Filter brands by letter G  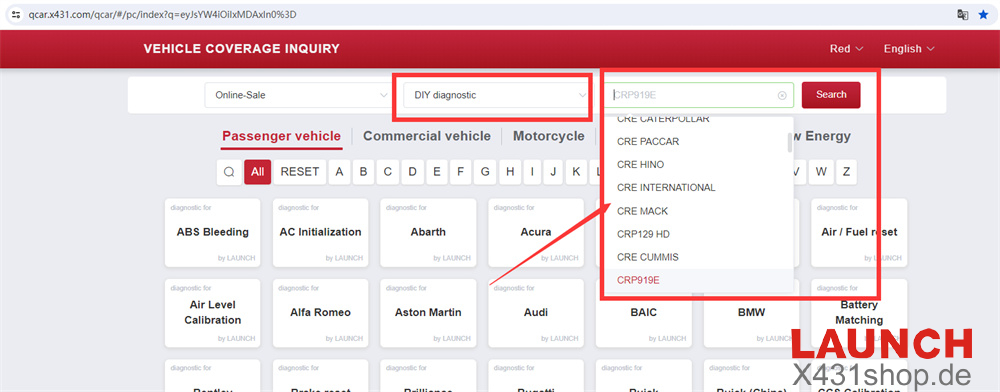tap(485, 172)
